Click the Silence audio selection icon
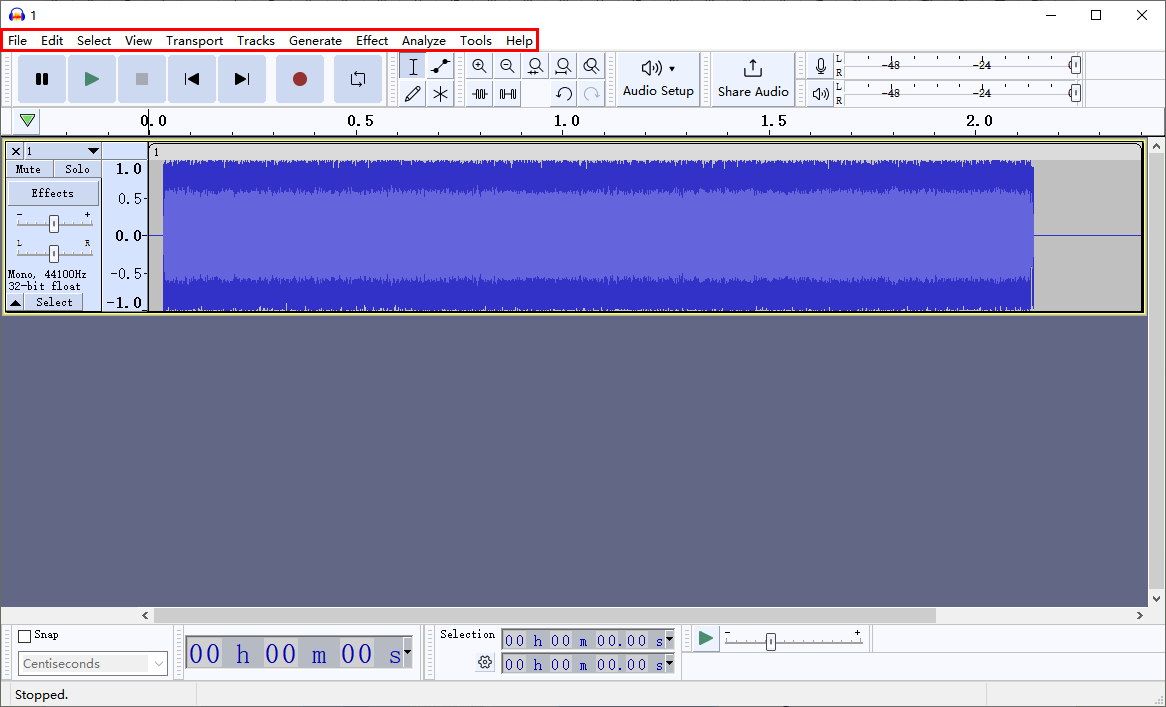 (507, 94)
